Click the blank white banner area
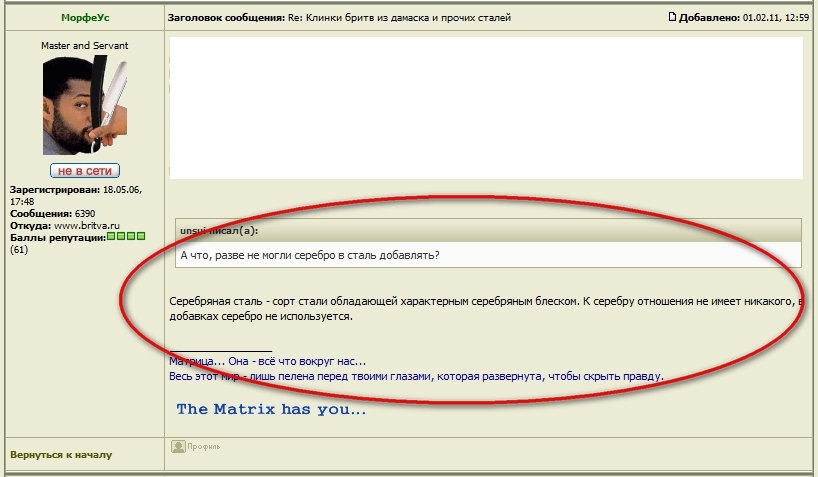This screenshot has height=477, width=818. pos(486,107)
